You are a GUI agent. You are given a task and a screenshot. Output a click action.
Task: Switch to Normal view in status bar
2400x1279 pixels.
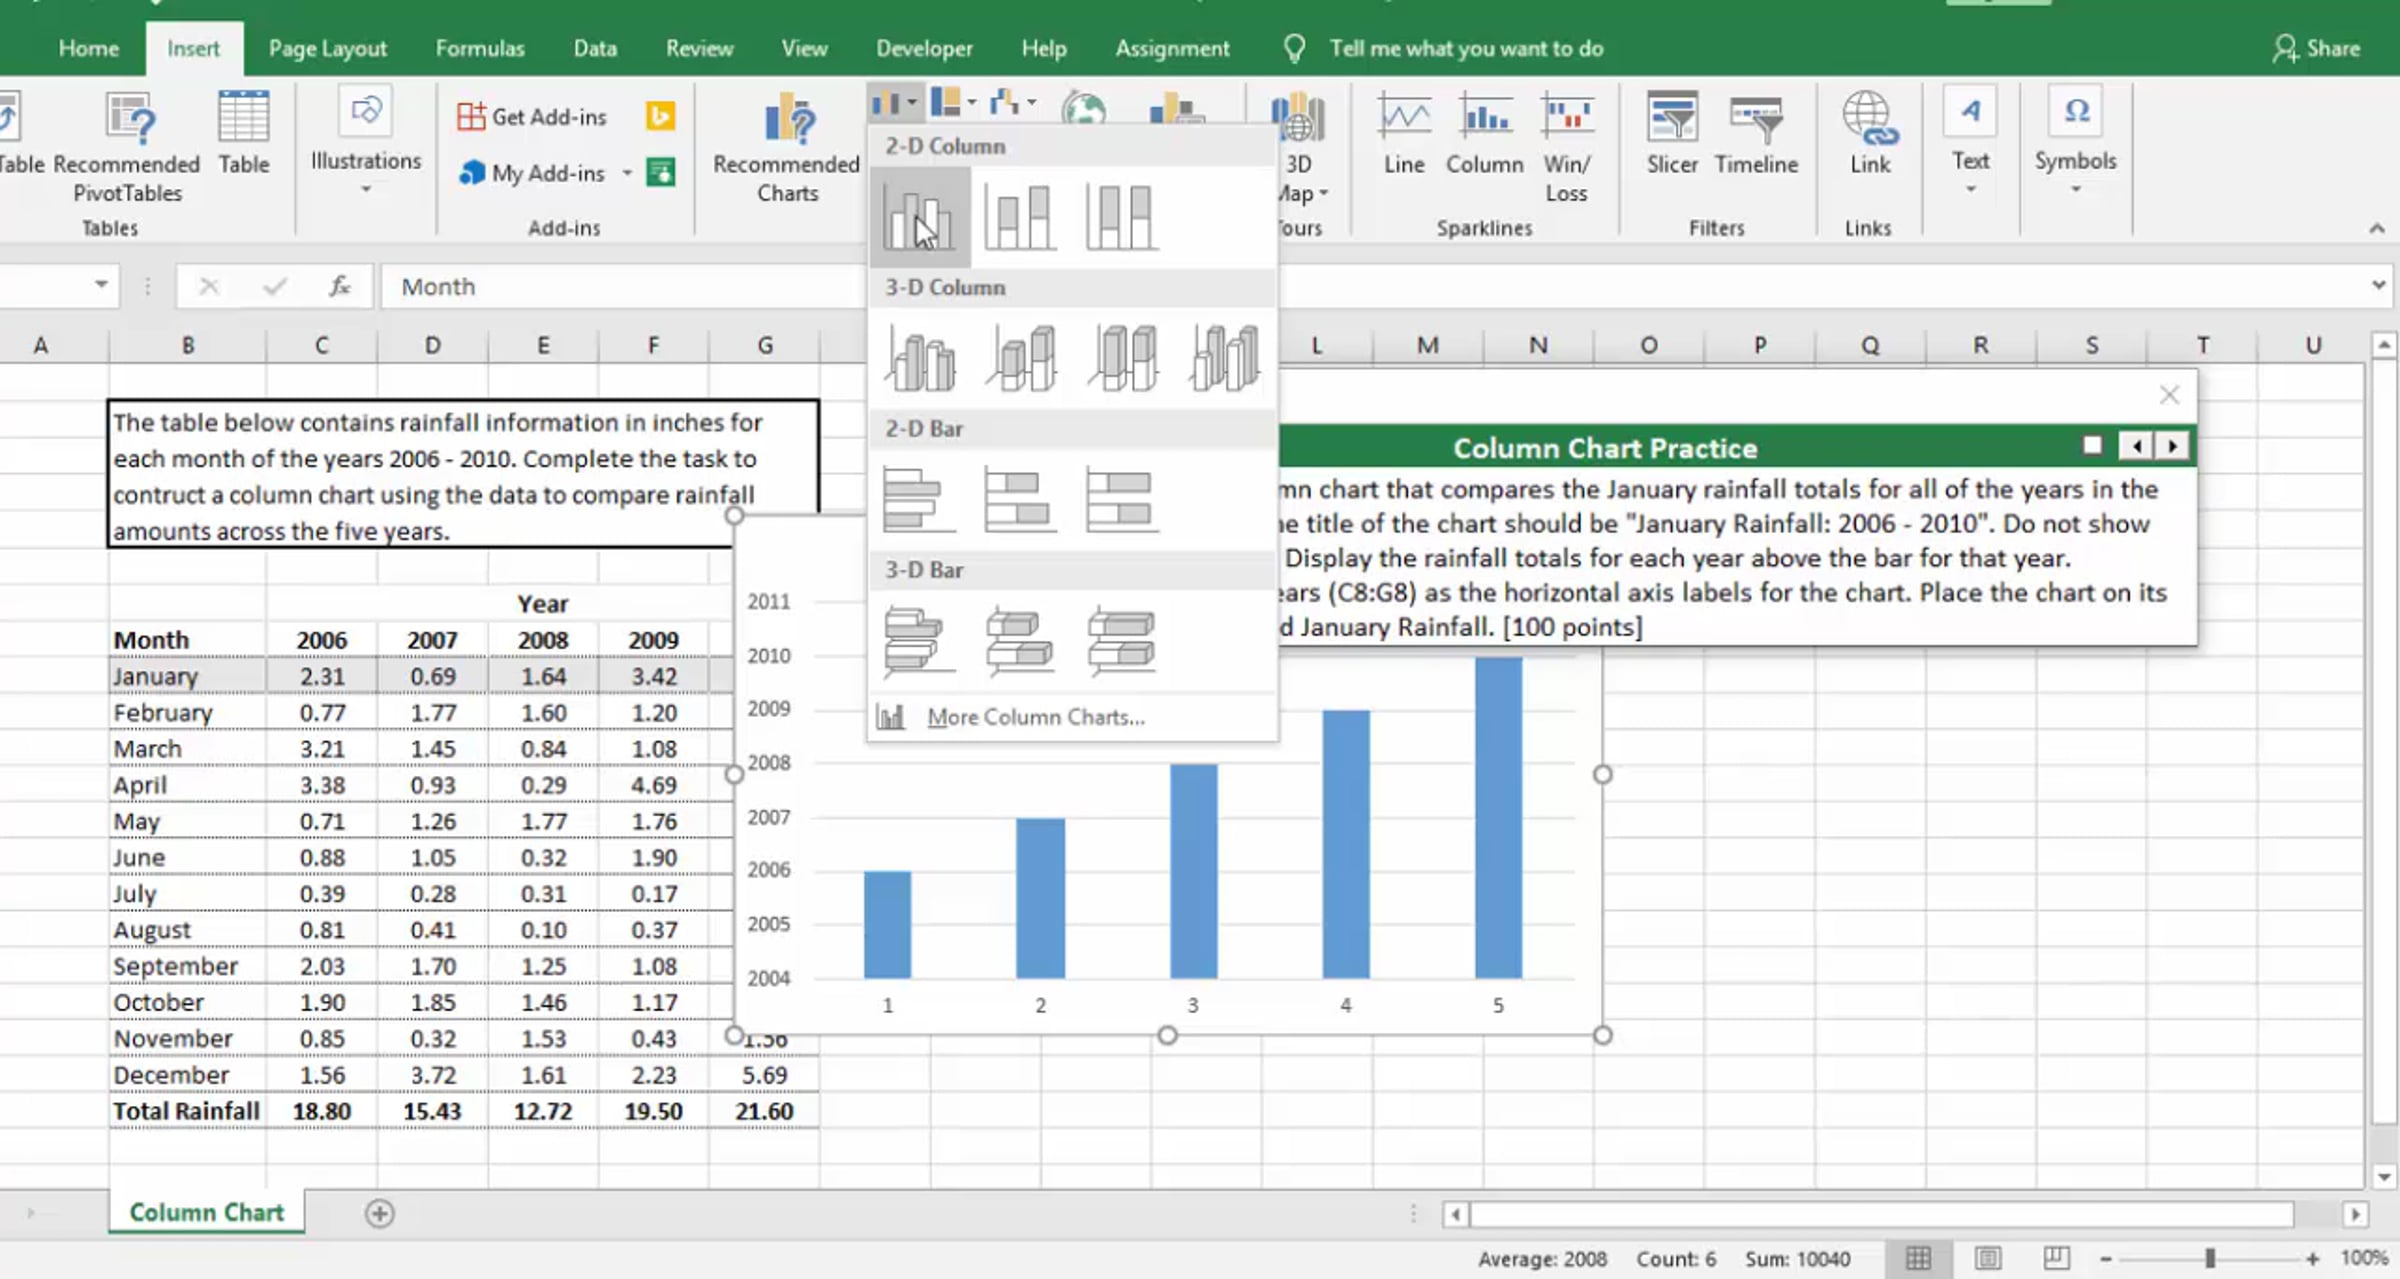(1918, 1258)
